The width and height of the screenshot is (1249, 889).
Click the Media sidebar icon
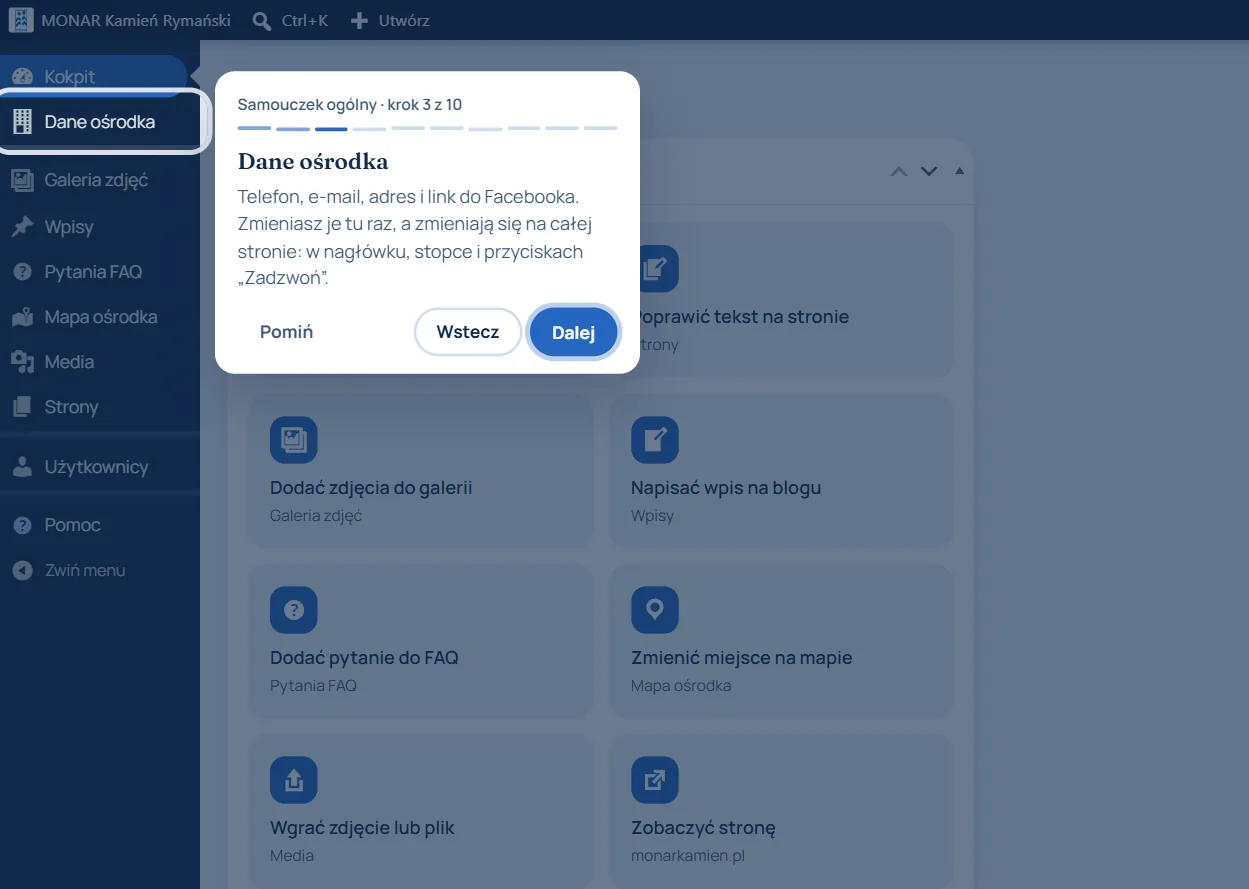(x=22, y=362)
